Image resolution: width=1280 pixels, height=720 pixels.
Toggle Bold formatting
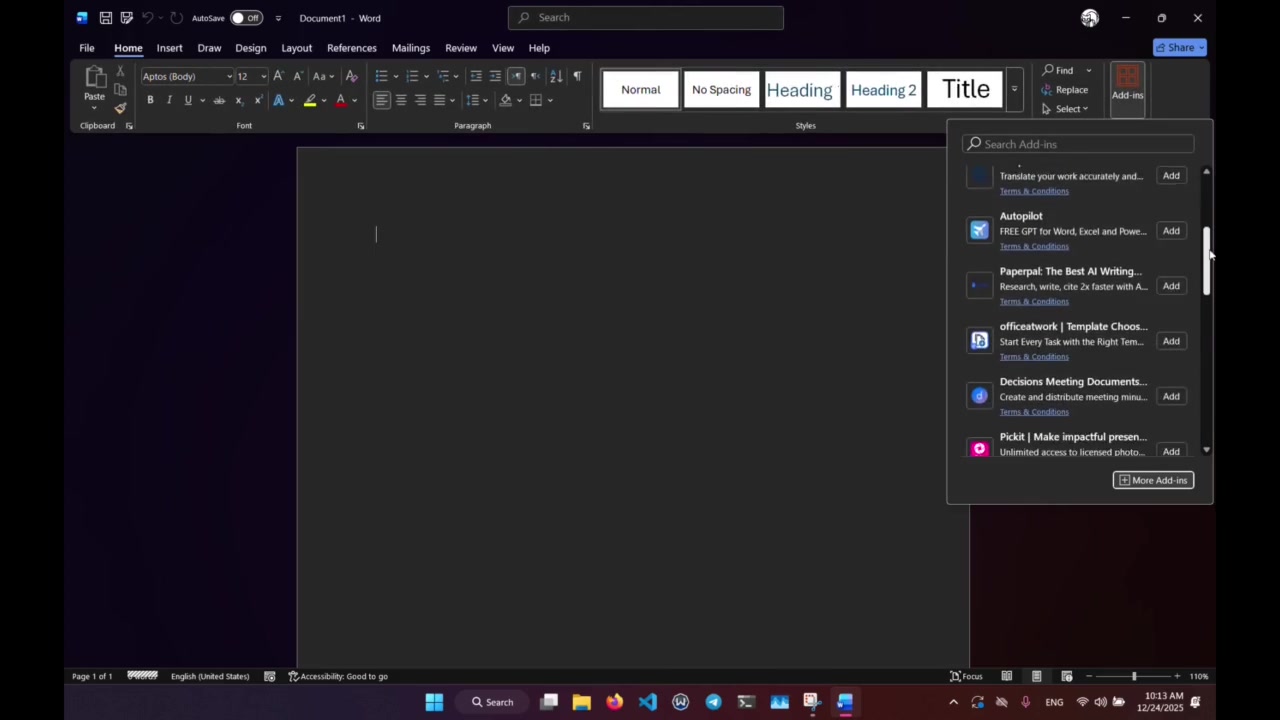click(x=150, y=100)
